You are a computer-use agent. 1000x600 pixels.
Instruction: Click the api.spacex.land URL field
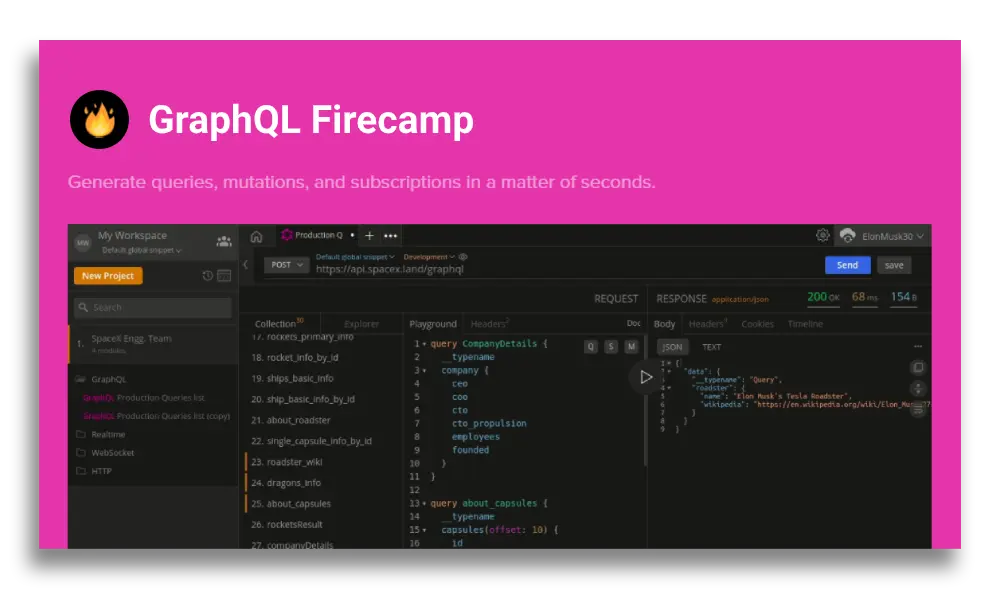pyautogui.click(x=390, y=269)
